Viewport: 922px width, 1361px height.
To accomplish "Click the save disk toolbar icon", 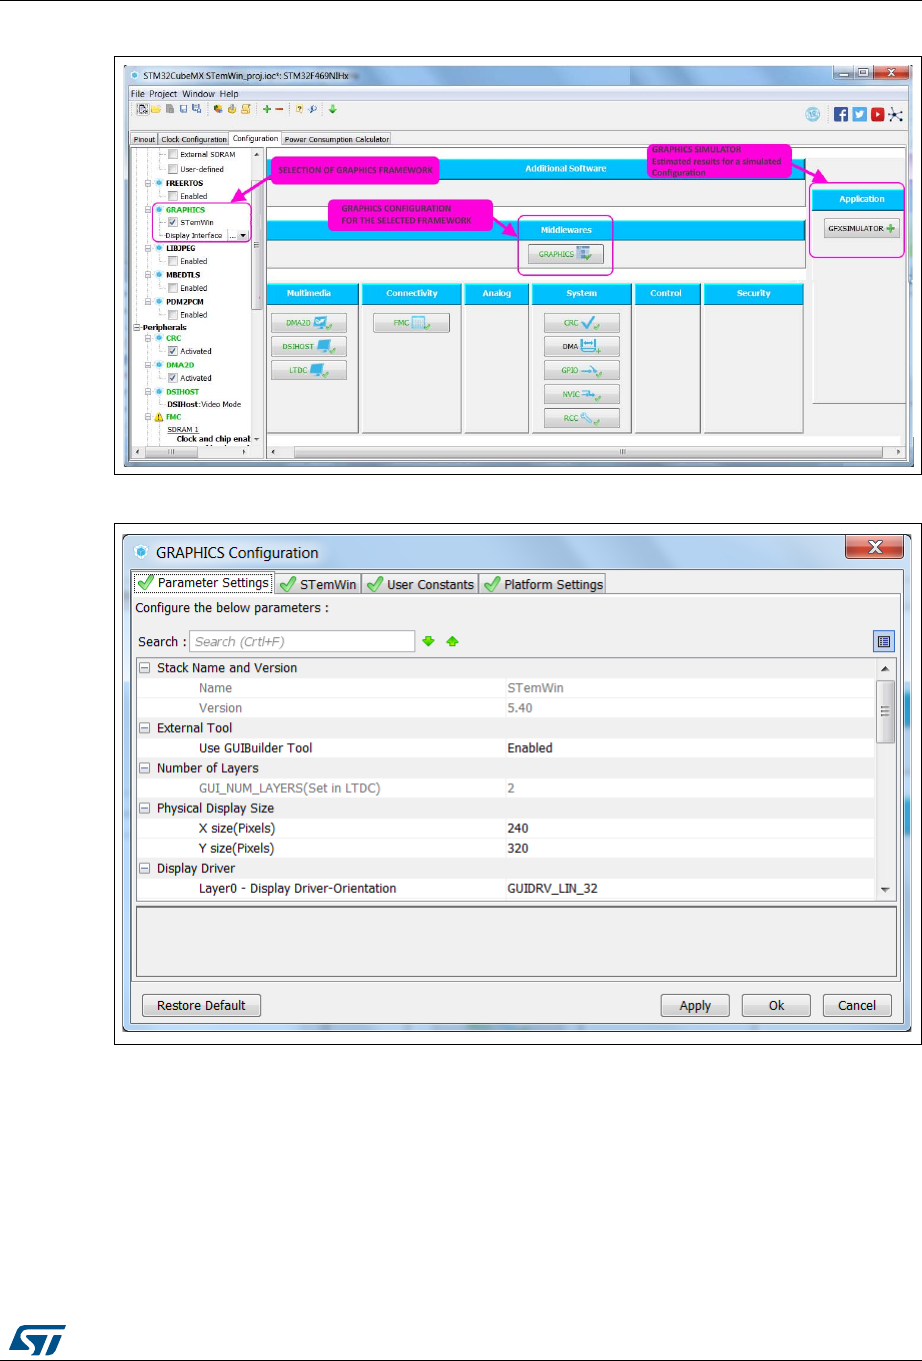I will click(183, 109).
